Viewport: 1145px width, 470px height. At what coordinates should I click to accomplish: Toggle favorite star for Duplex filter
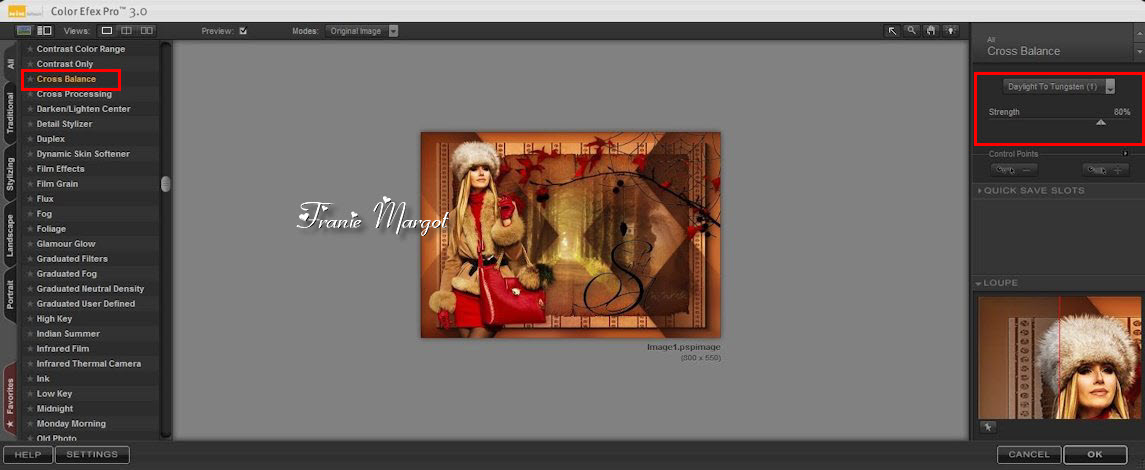click(30, 139)
